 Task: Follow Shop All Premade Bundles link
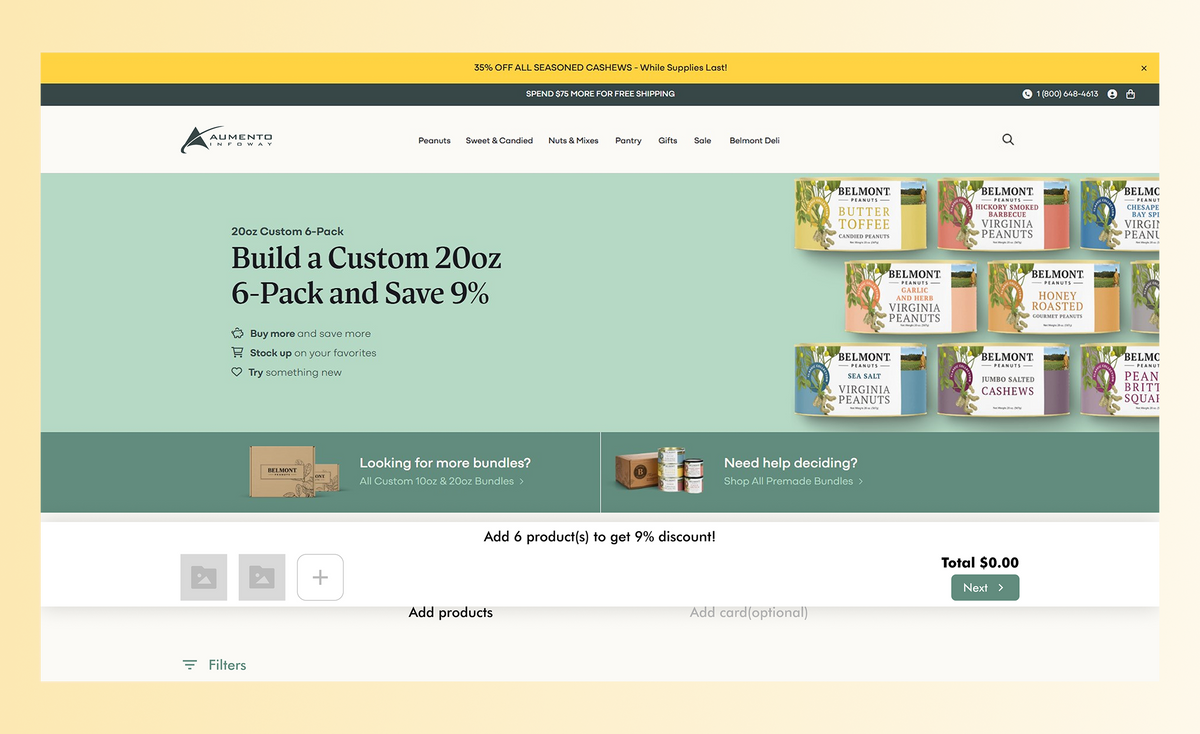click(793, 481)
